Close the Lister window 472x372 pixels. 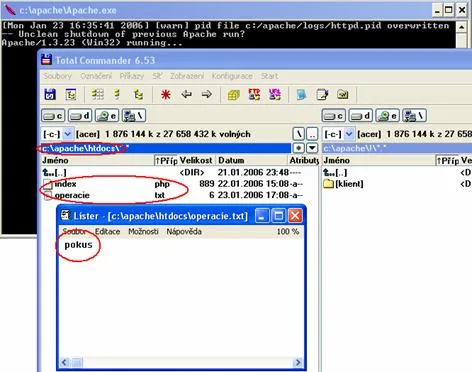[295, 216]
